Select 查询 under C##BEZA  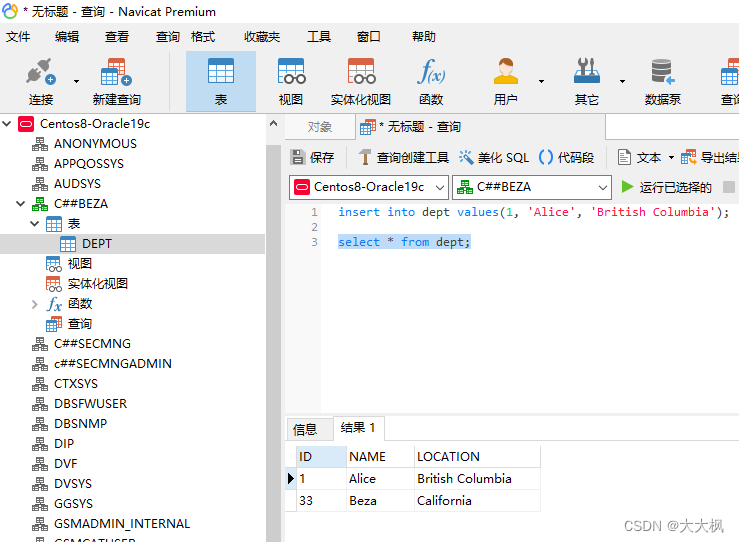79,324
